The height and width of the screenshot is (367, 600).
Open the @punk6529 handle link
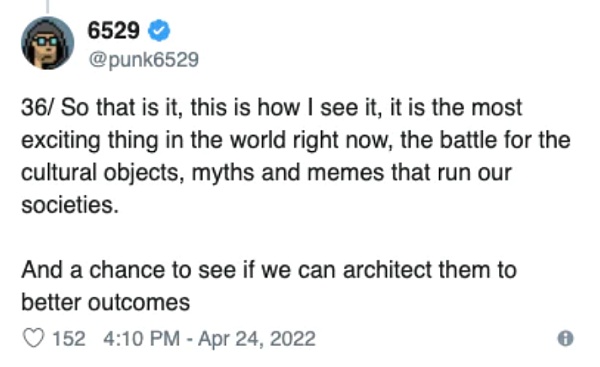(x=143, y=60)
